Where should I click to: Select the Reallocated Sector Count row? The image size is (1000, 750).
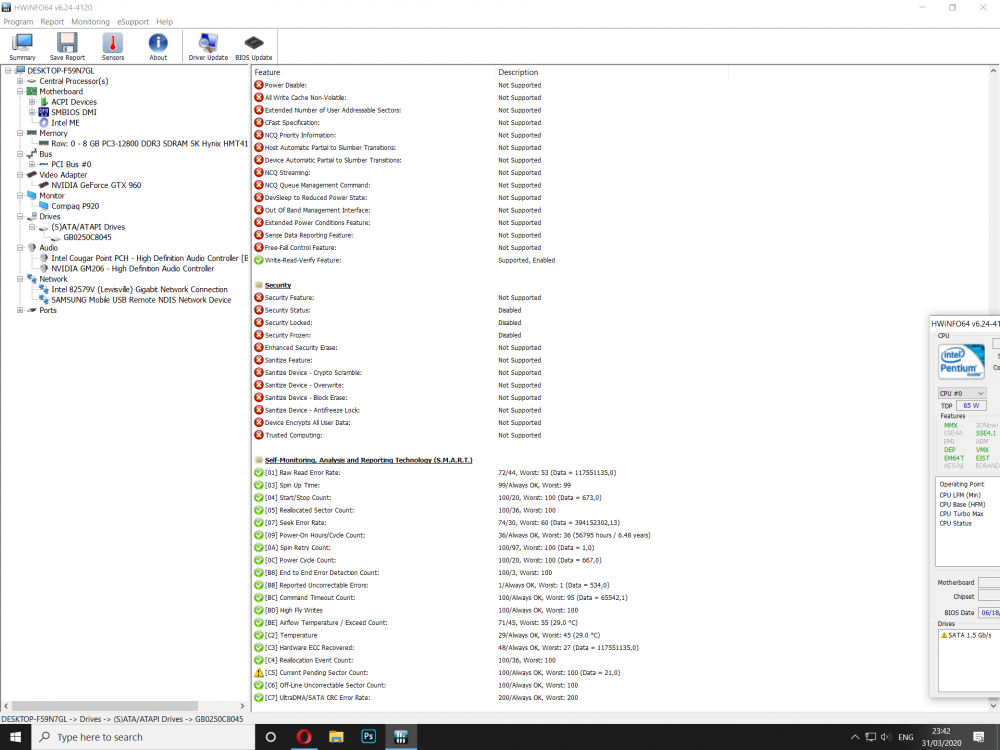(405, 510)
